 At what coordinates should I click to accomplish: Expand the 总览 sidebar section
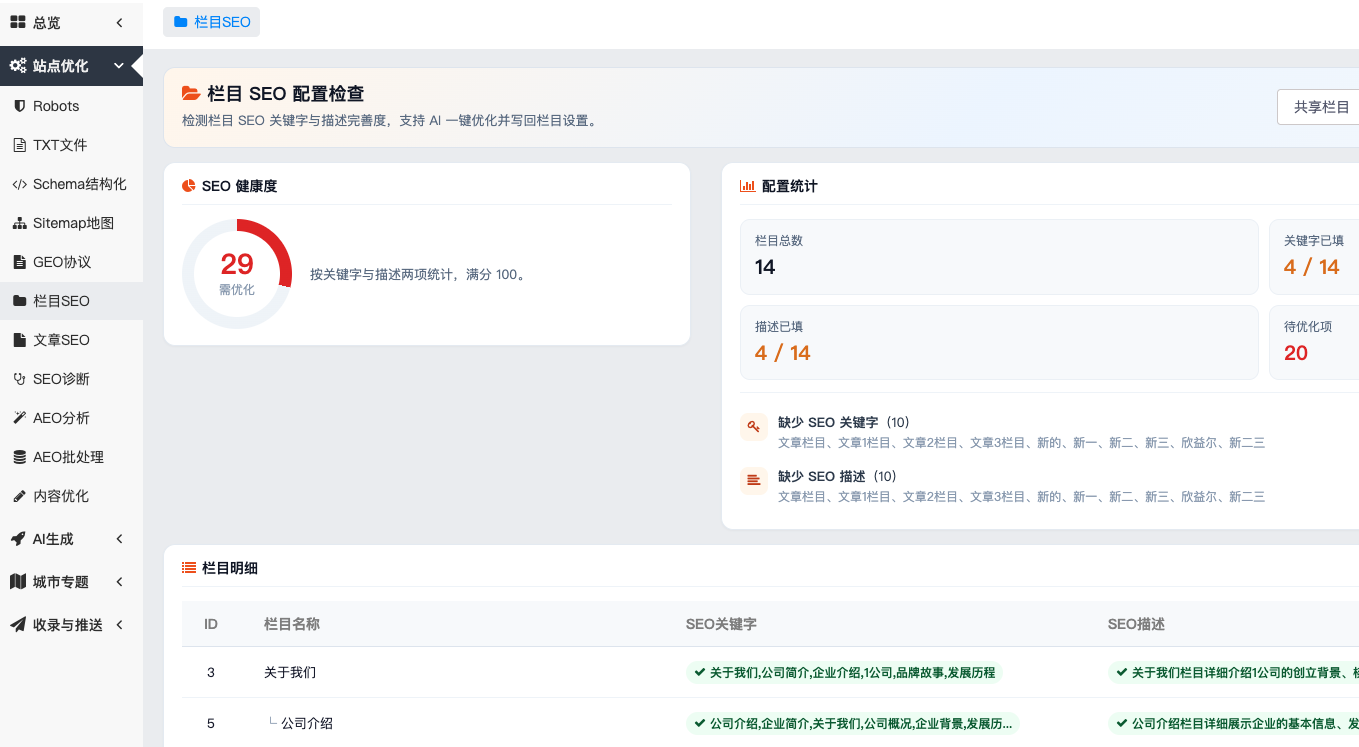71,22
